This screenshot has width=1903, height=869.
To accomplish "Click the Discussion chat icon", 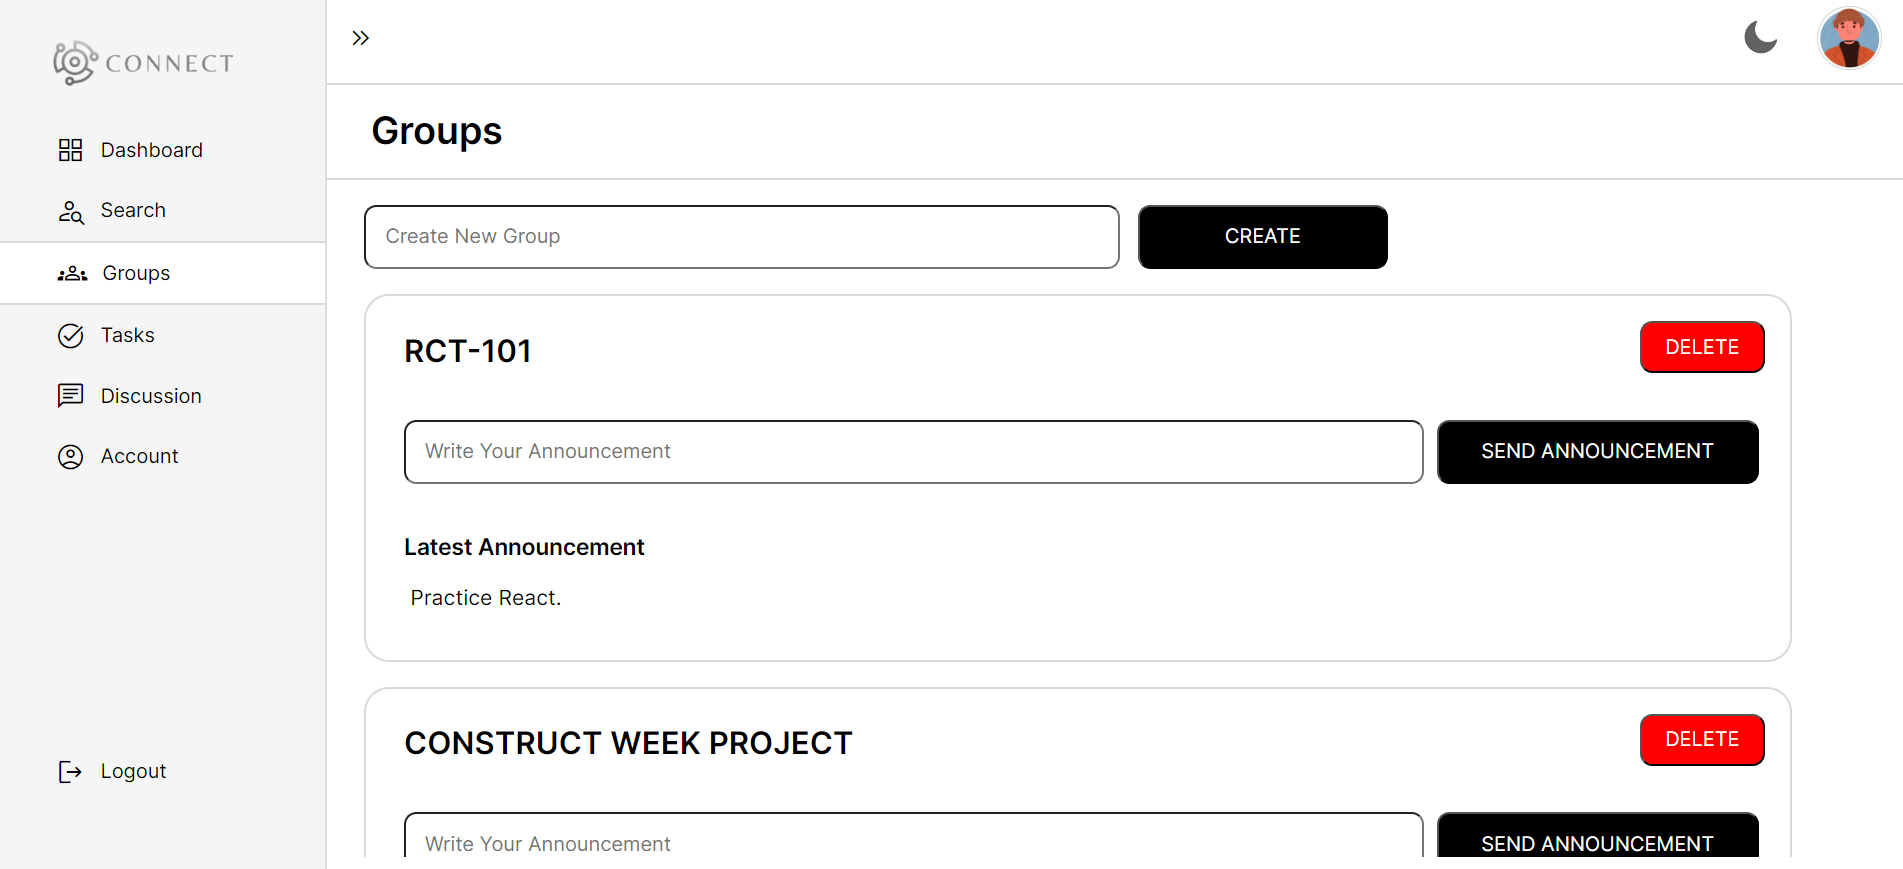I will pos(70,396).
